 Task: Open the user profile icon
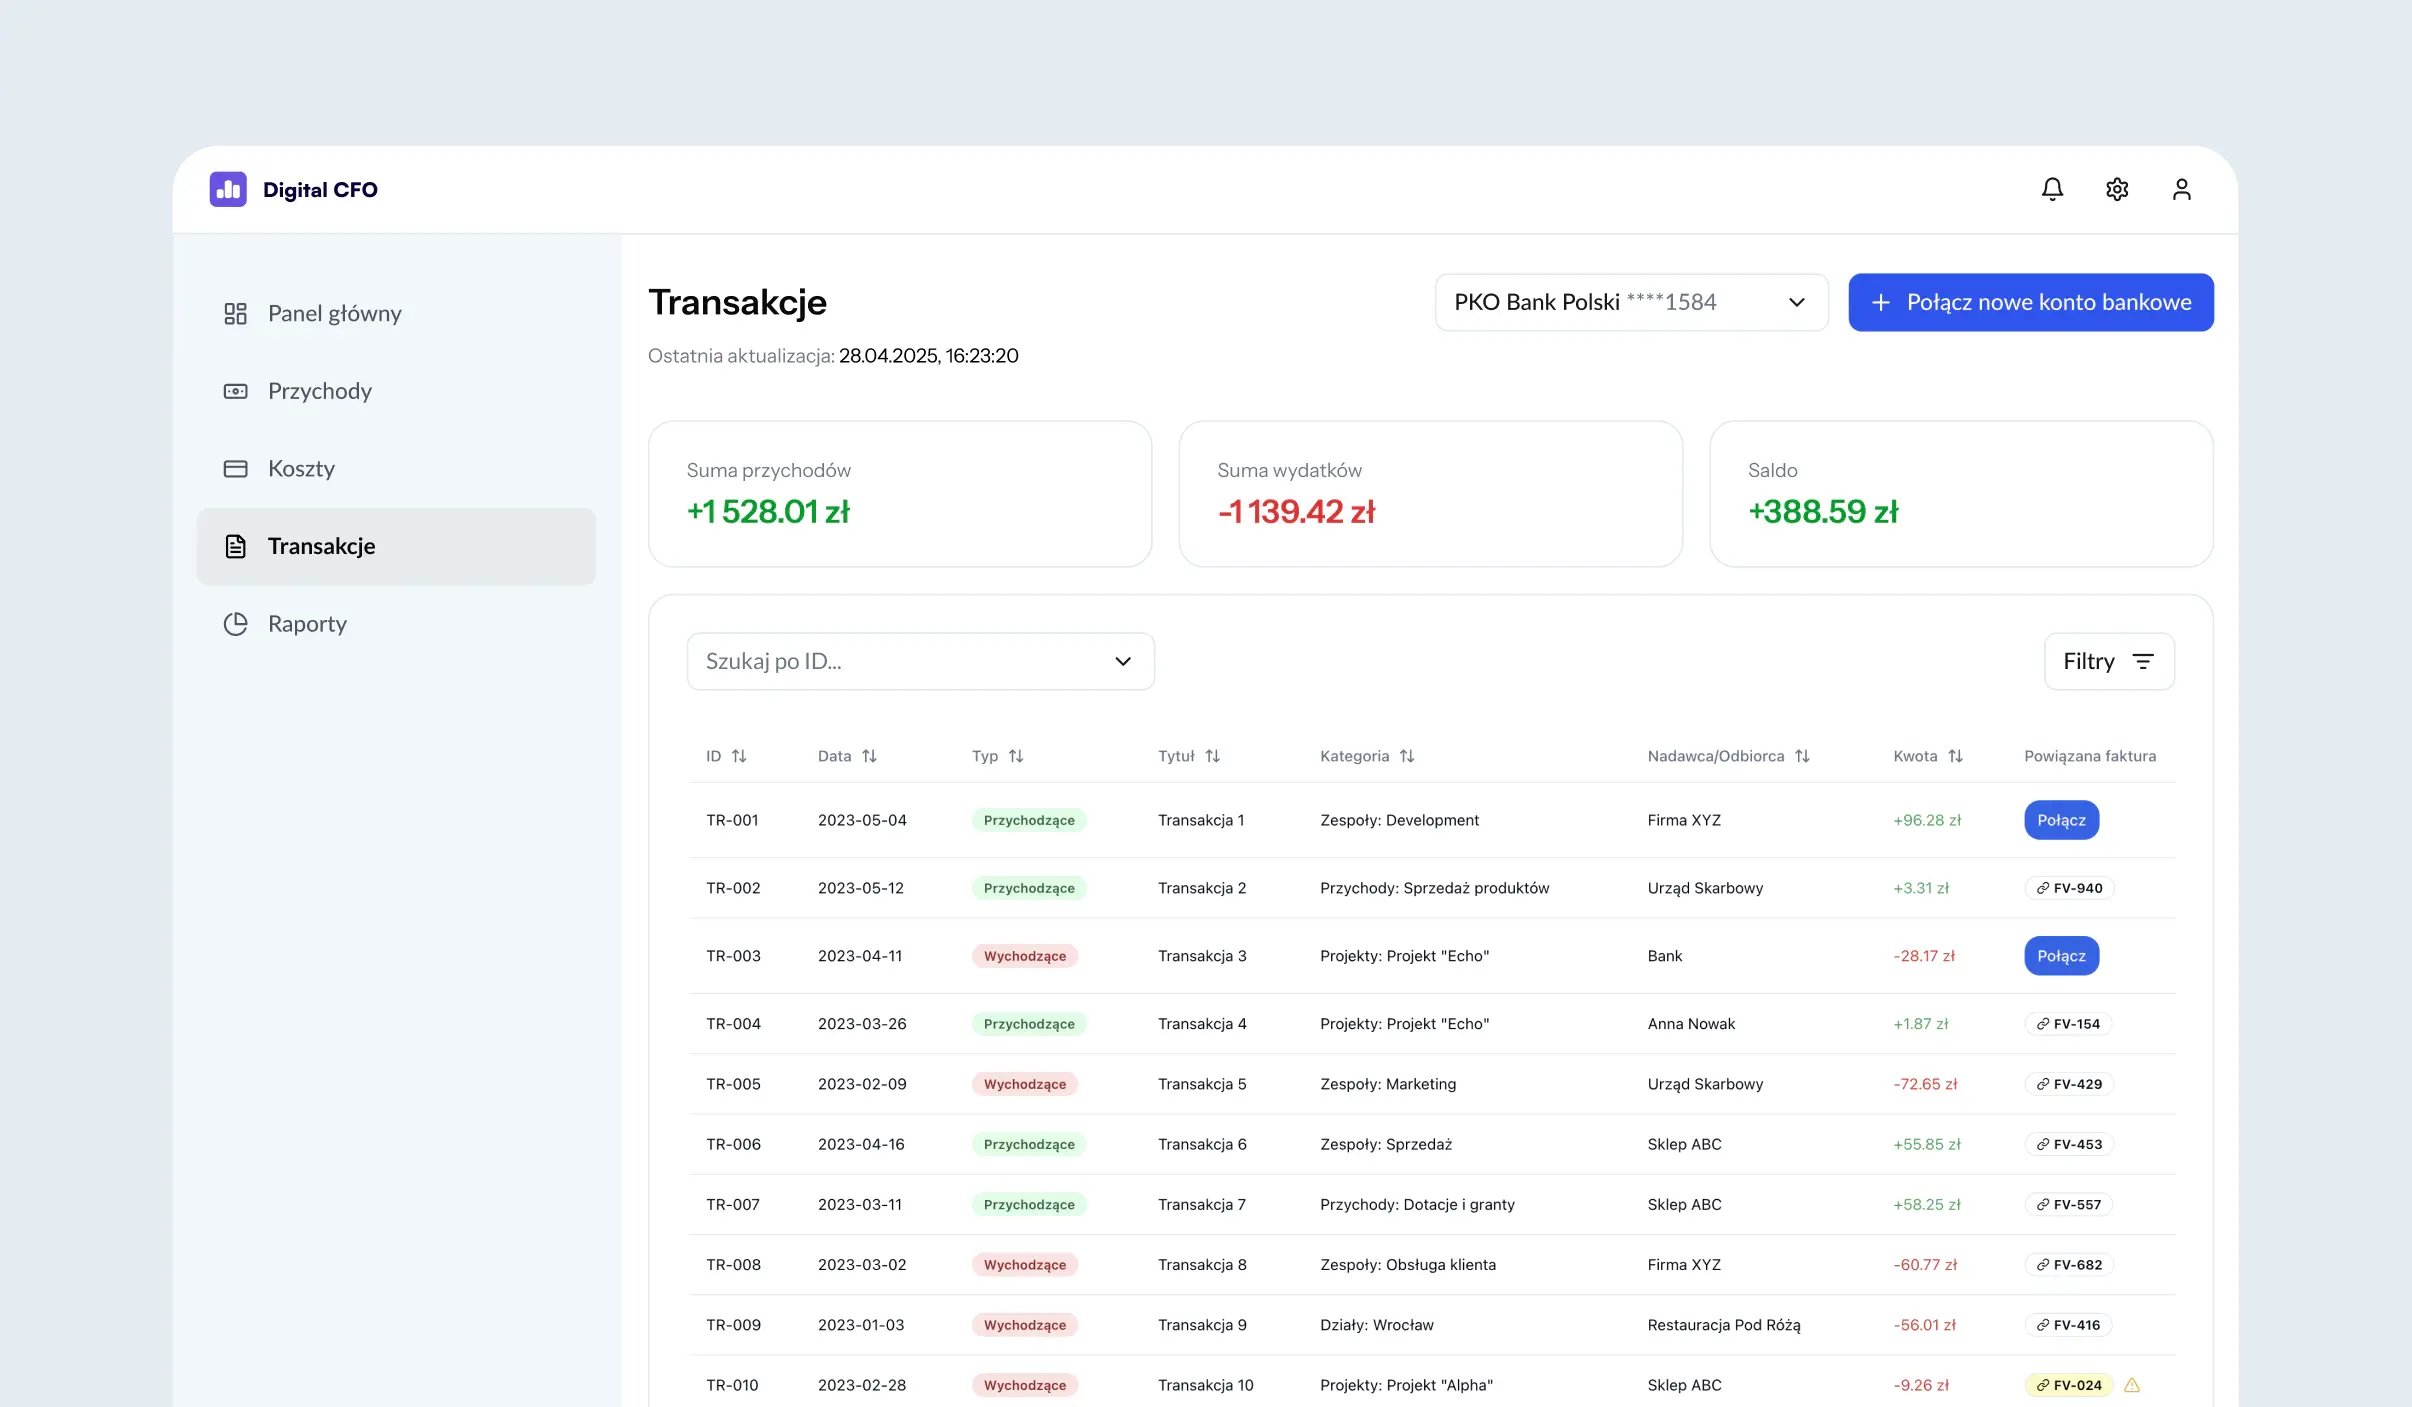[2182, 189]
